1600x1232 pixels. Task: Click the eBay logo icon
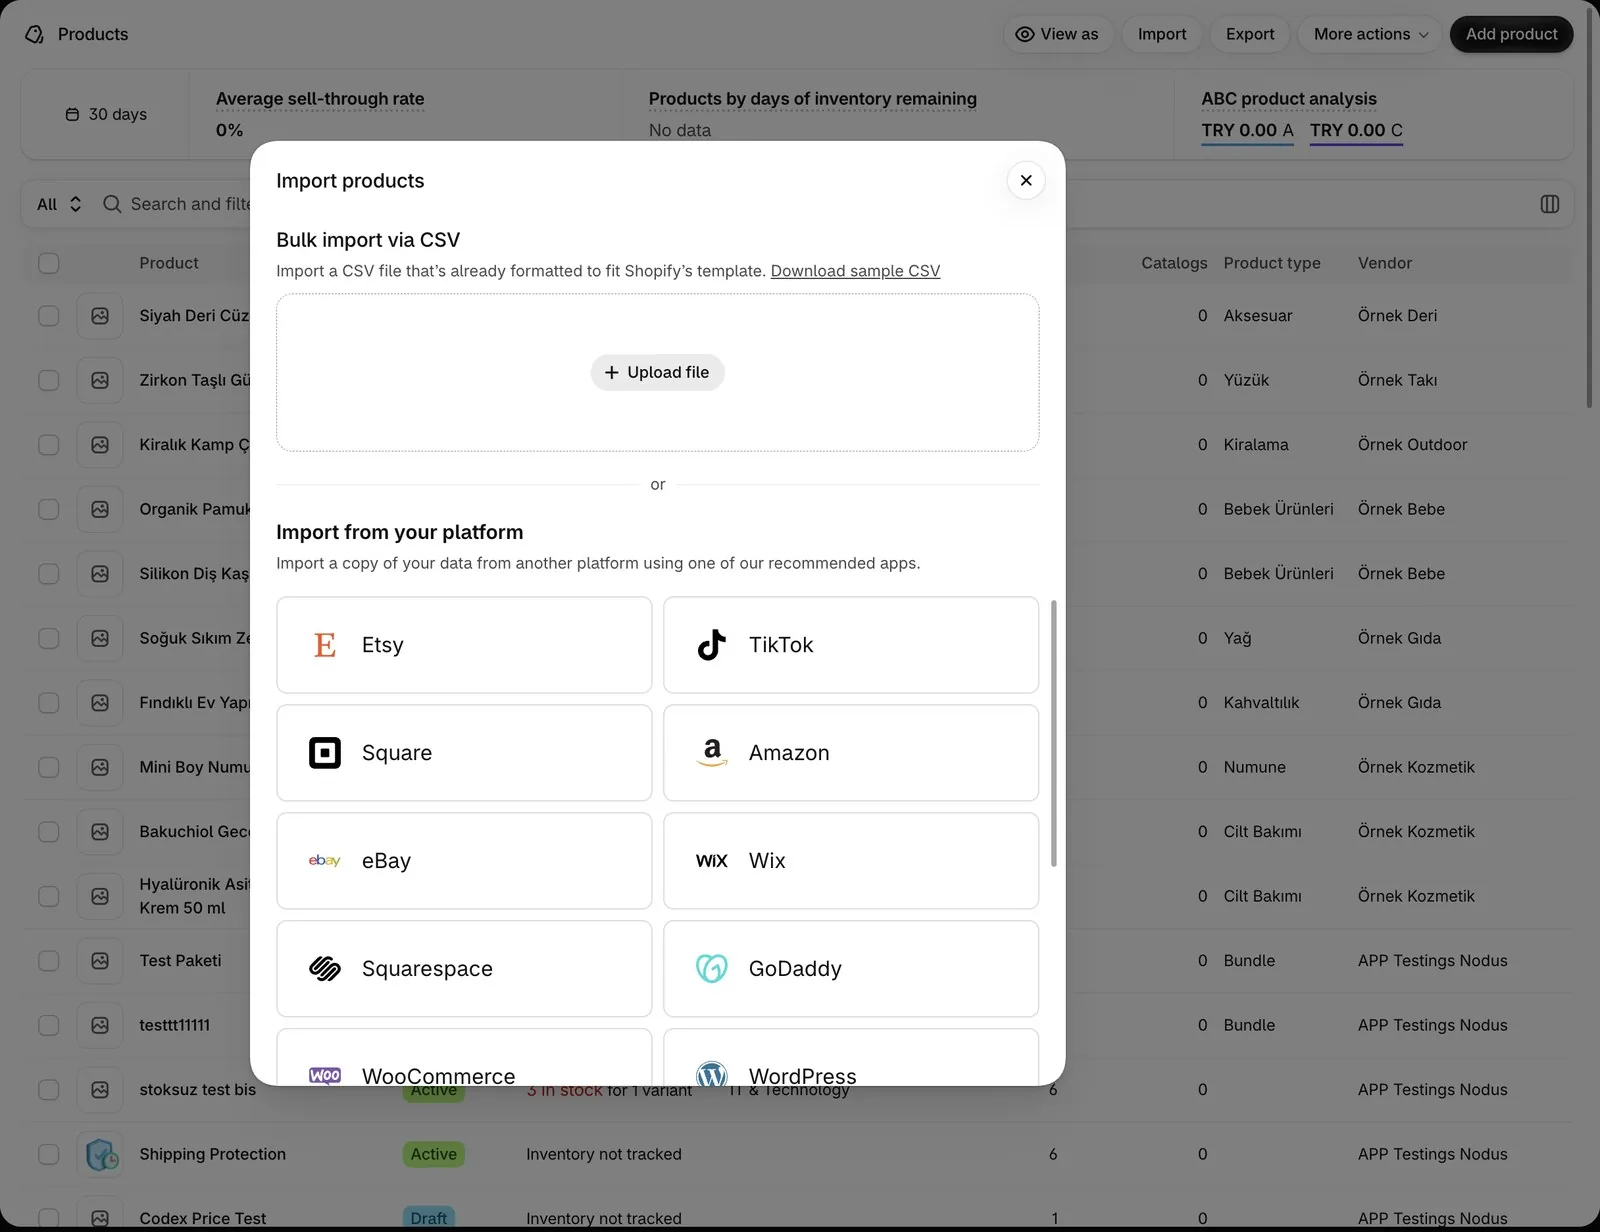click(325, 861)
